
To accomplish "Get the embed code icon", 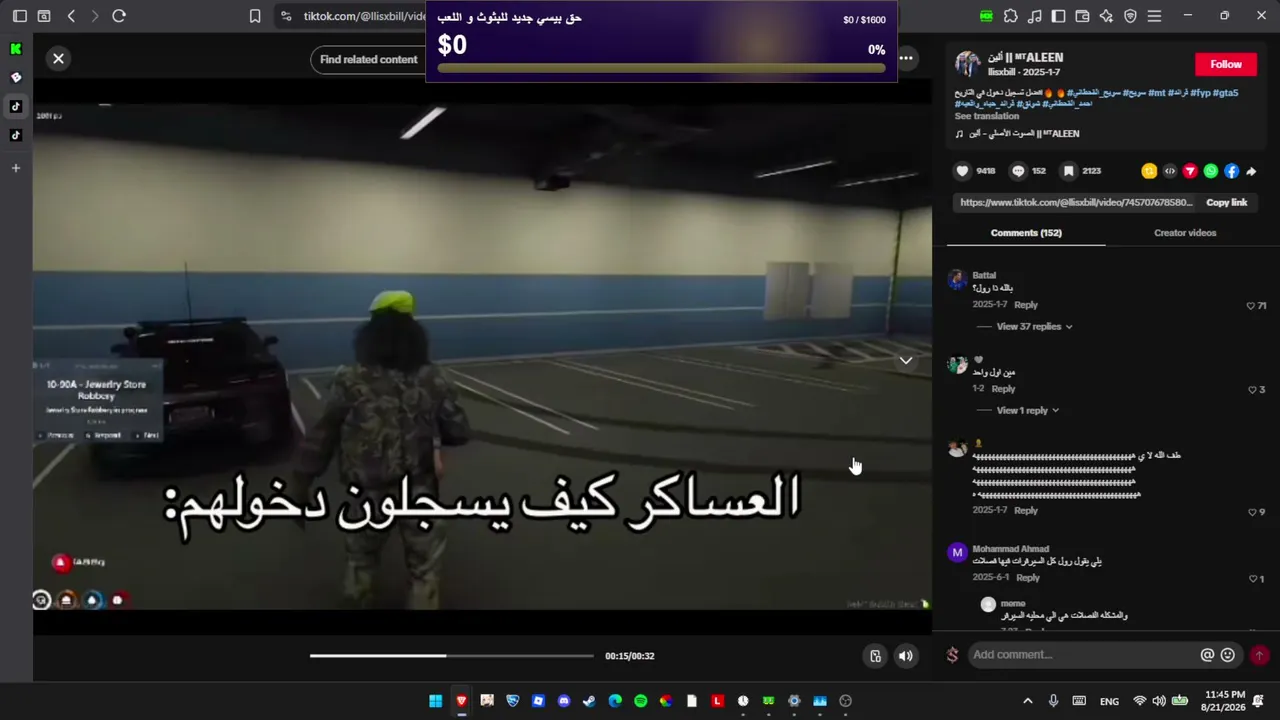I will pos(1170,171).
